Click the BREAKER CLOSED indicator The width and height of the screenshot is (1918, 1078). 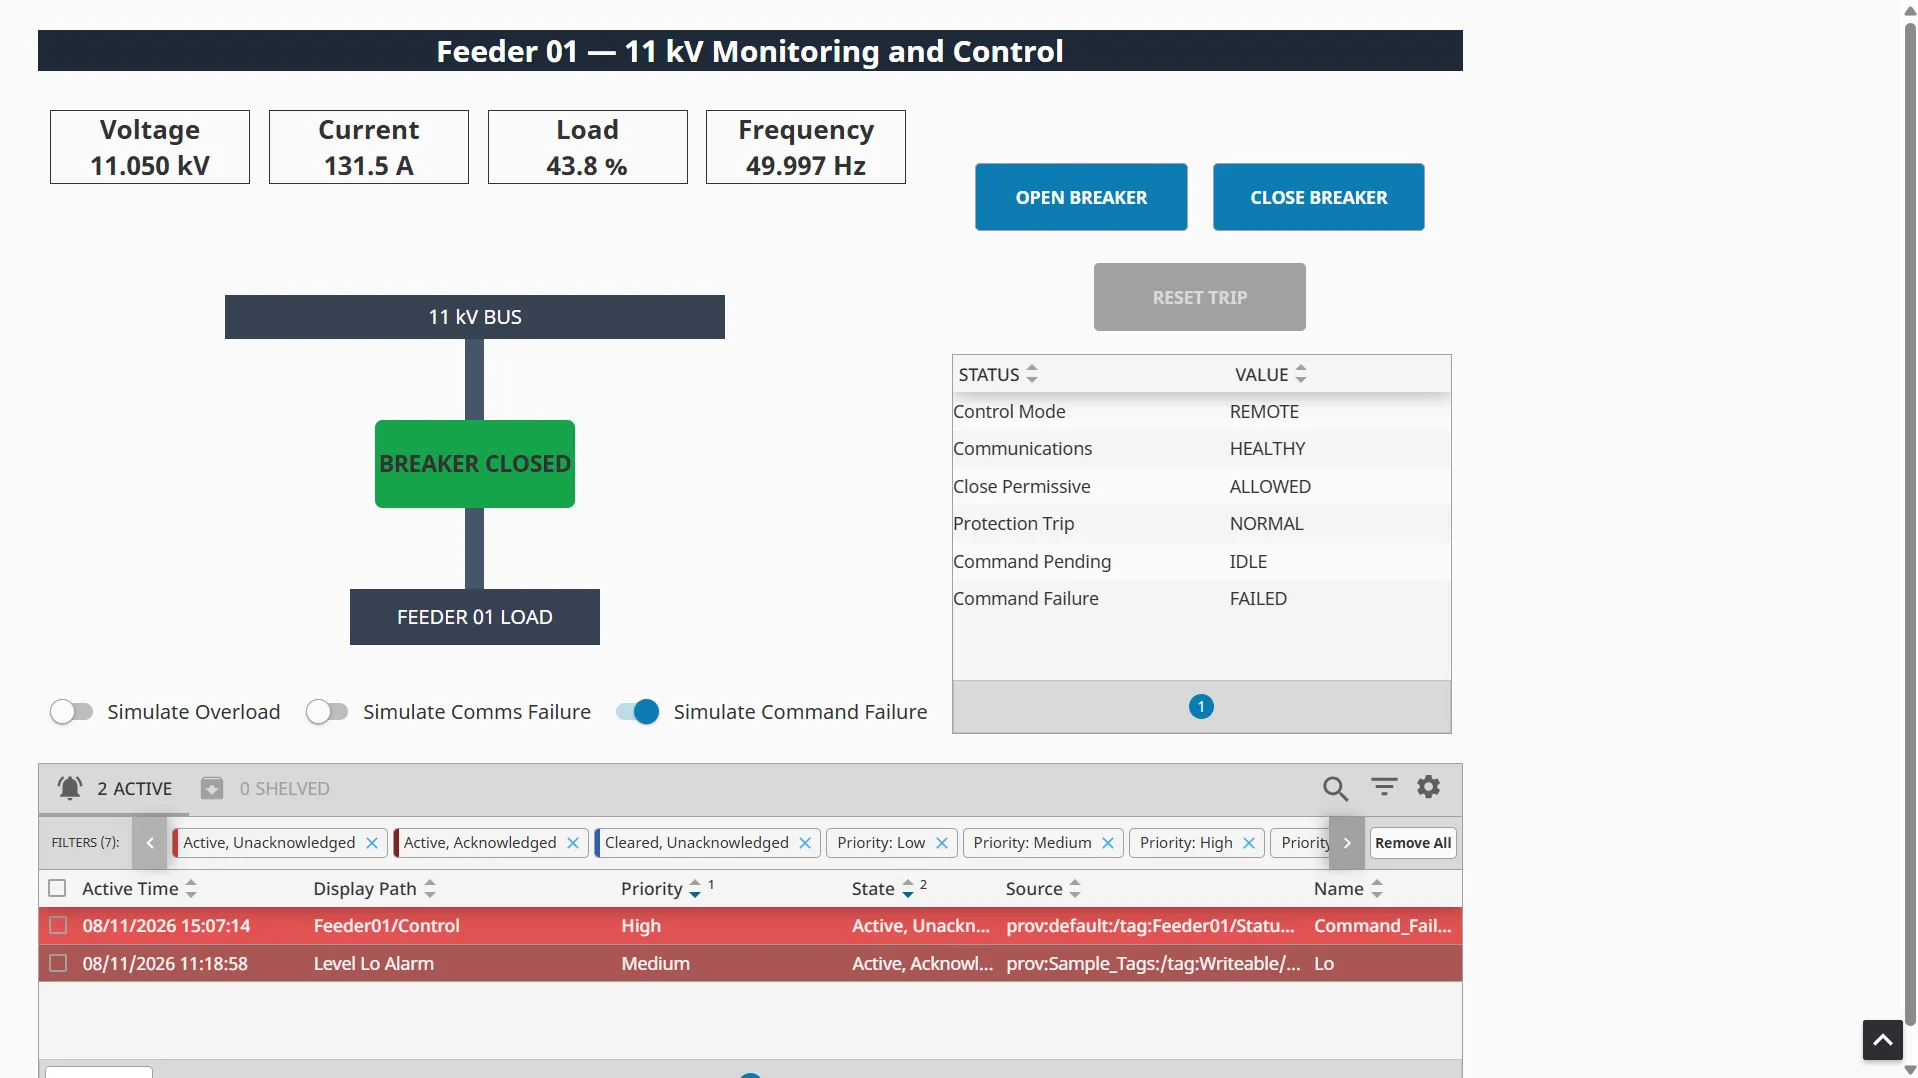475,464
